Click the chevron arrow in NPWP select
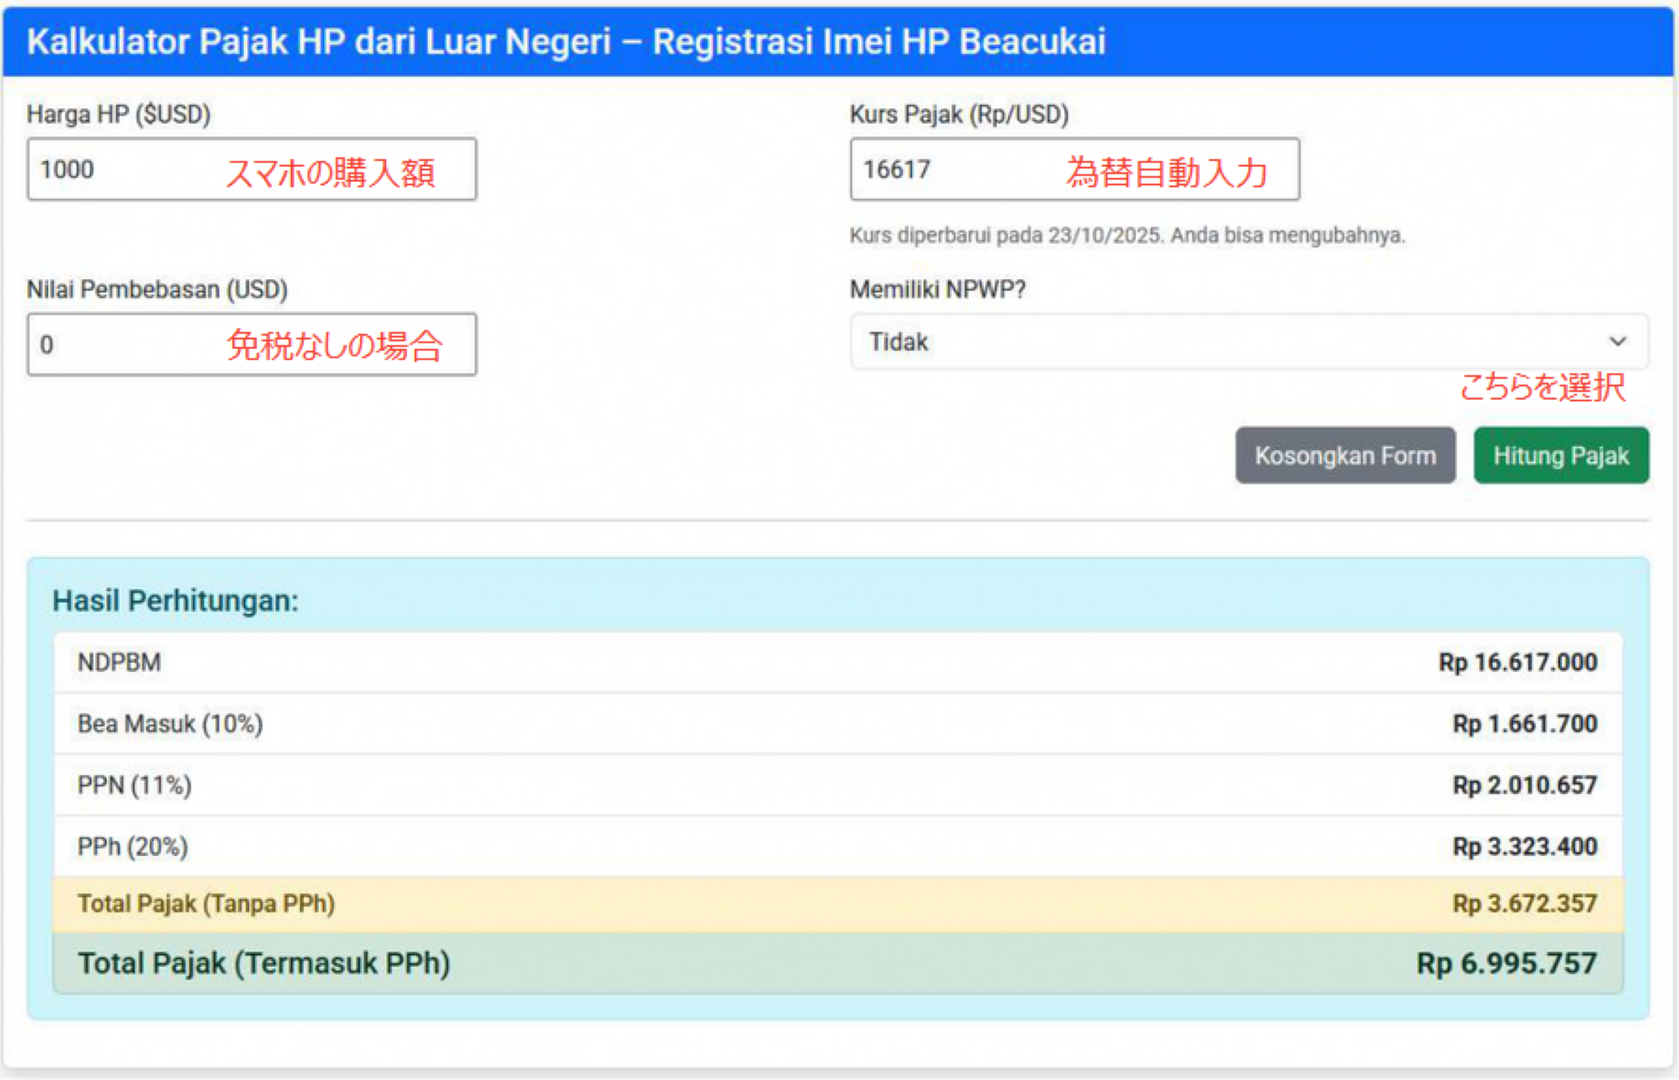 point(1617,342)
